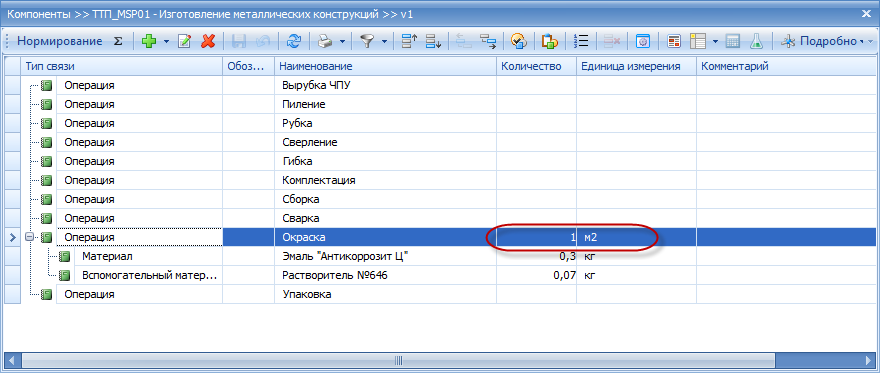Viewport: 880px width, 373px height.
Task: Open the Подробно dropdown arrow
Action: 862,42
